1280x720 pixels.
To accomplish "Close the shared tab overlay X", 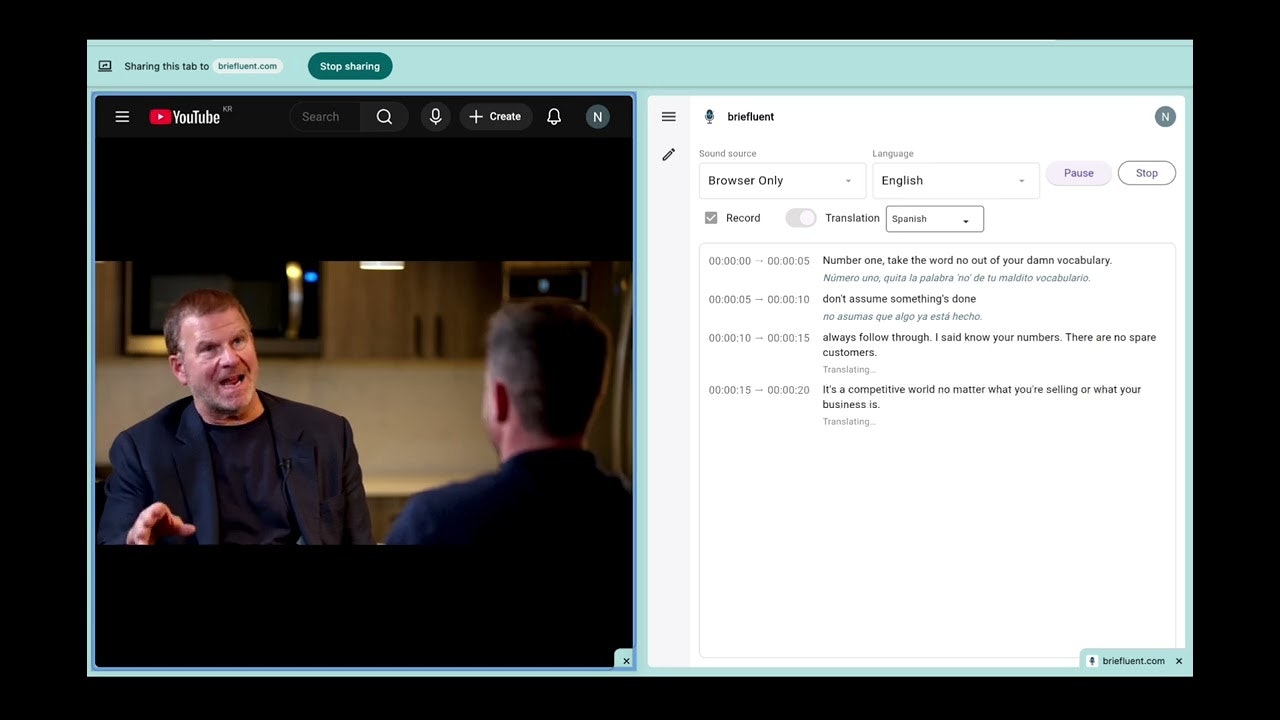I will tap(626, 661).
